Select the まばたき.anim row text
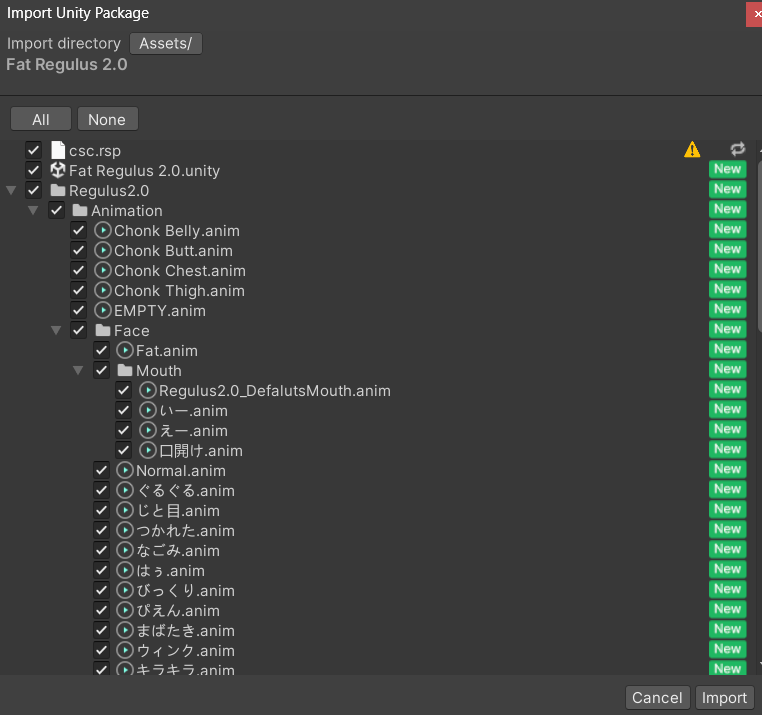The image size is (762, 715). 185,630
